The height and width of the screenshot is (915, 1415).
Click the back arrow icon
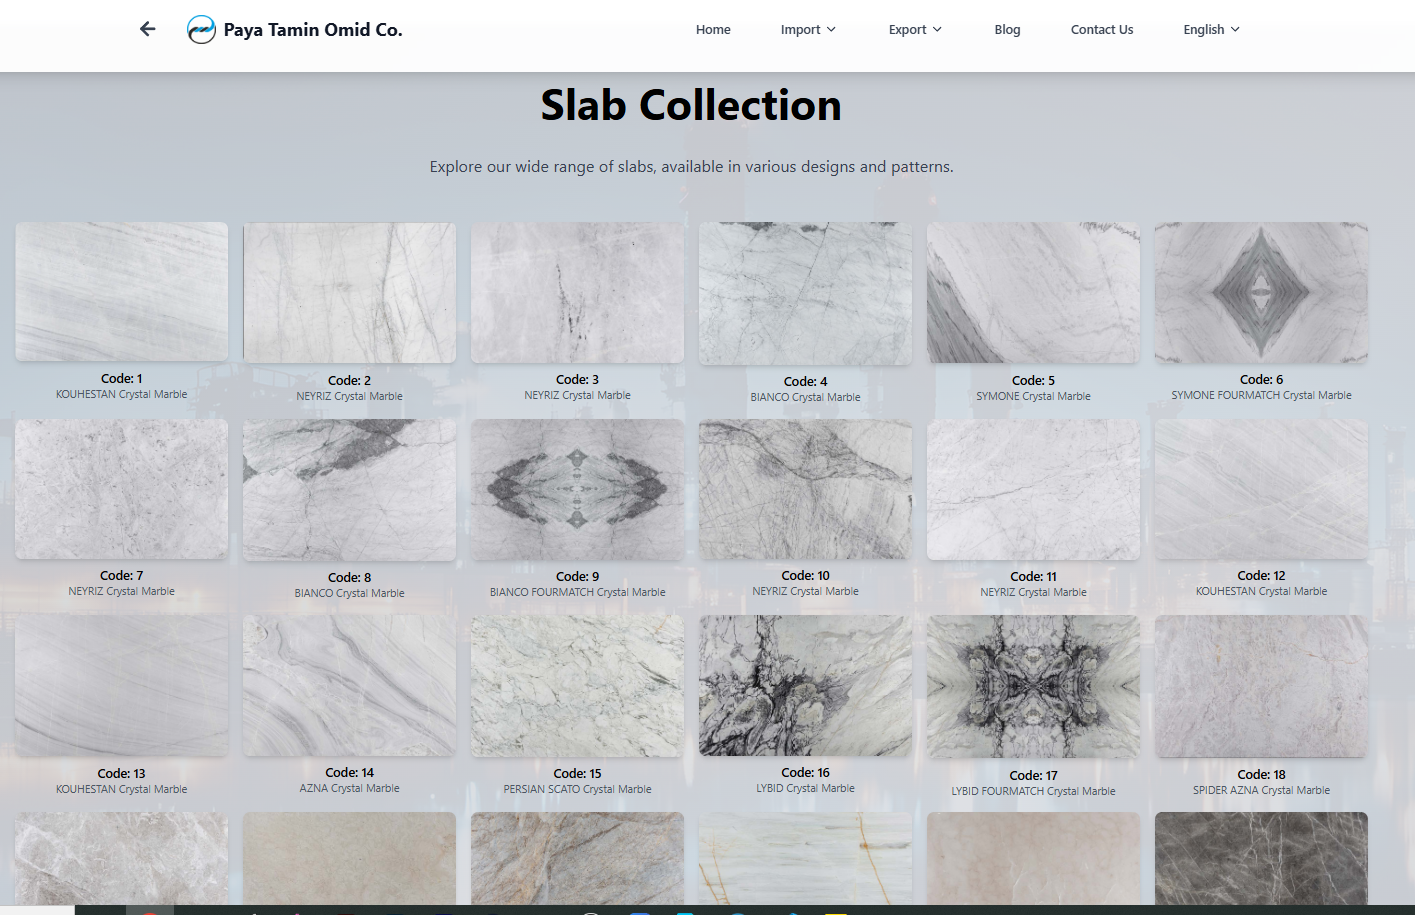tap(148, 29)
